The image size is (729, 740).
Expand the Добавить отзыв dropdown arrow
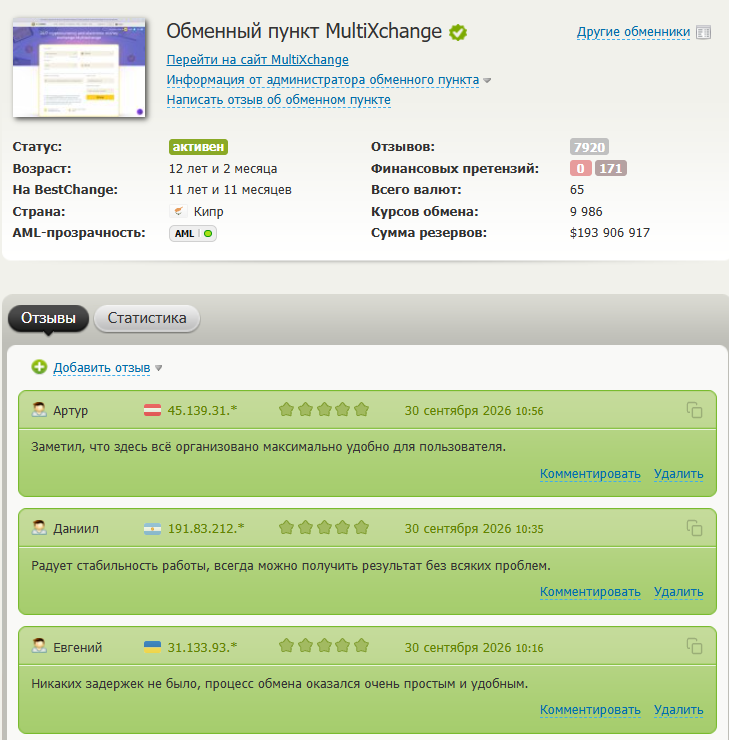coord(159,368)
